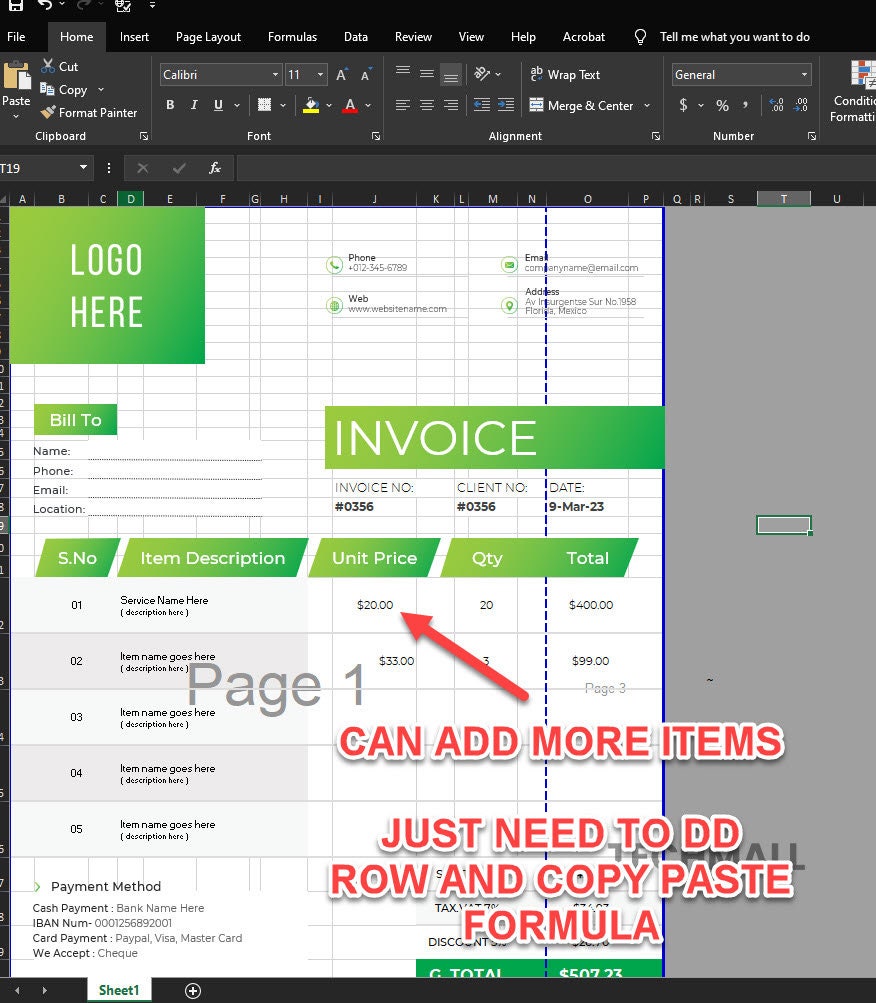Toggle bold formatting
The image size is (876, 1003).
point(170,104)
